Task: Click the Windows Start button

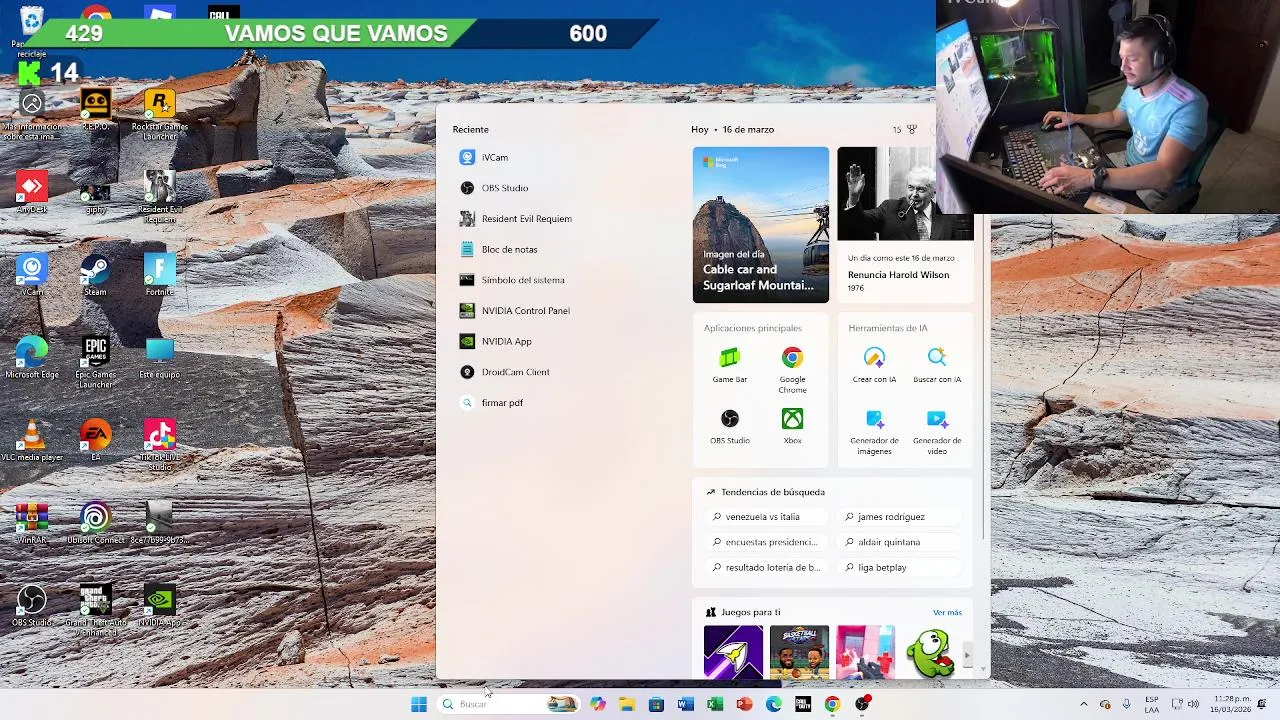Action: coord(419,704)
